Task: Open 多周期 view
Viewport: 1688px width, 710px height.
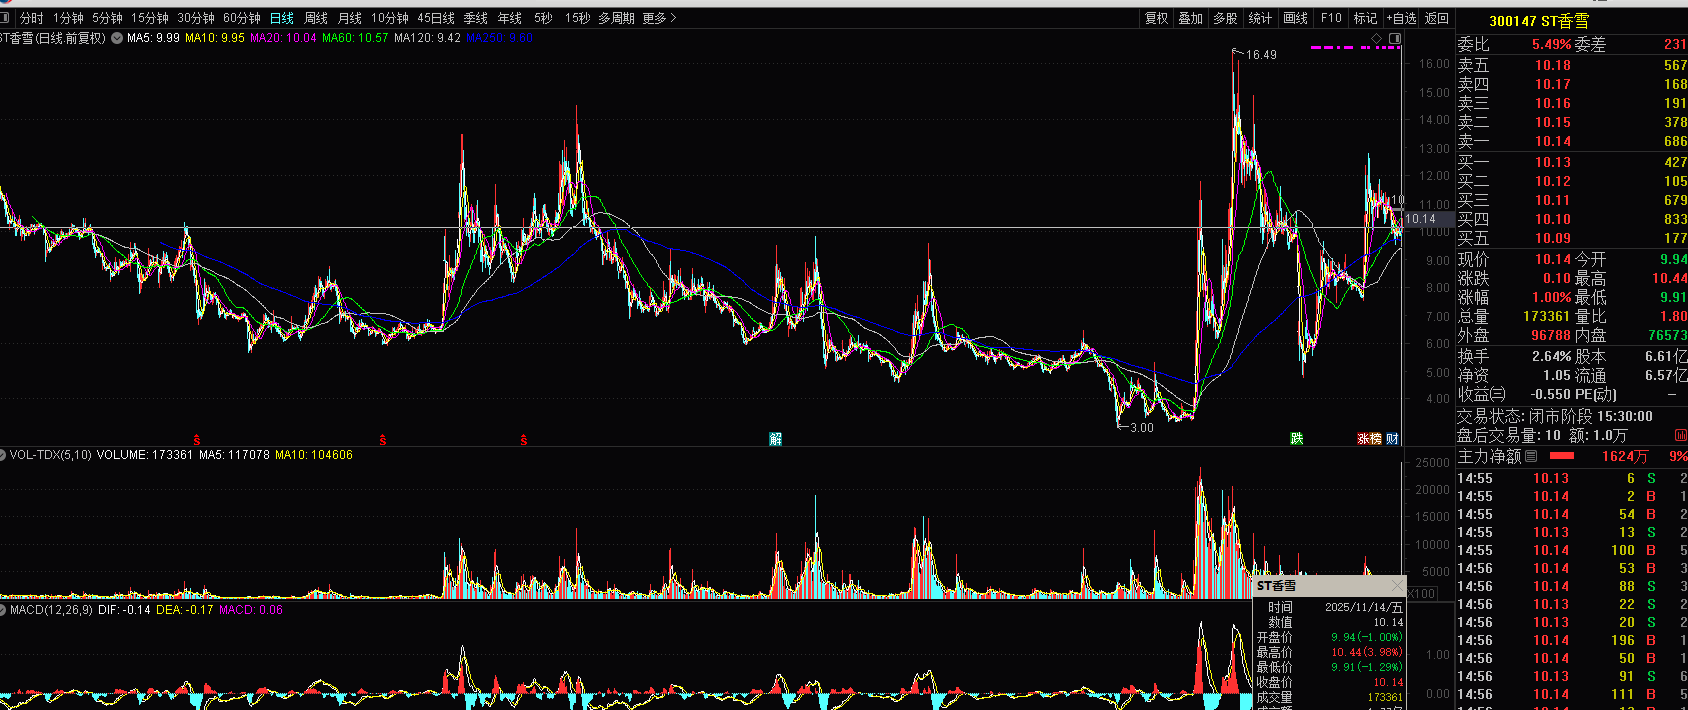Action: tap(617, 18)
